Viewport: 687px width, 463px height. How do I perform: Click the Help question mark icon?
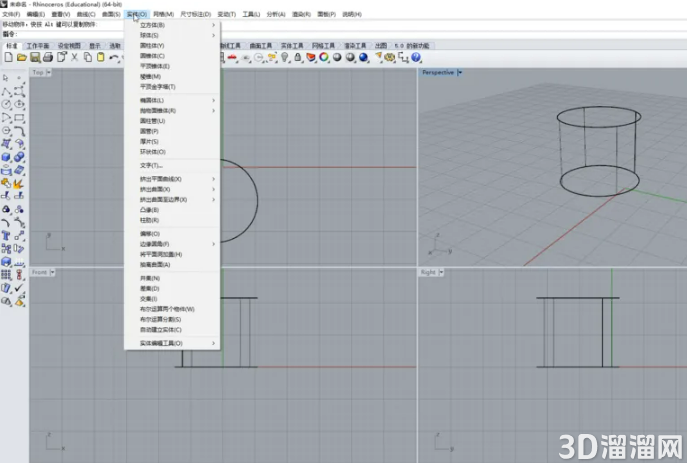click(416, 57)
